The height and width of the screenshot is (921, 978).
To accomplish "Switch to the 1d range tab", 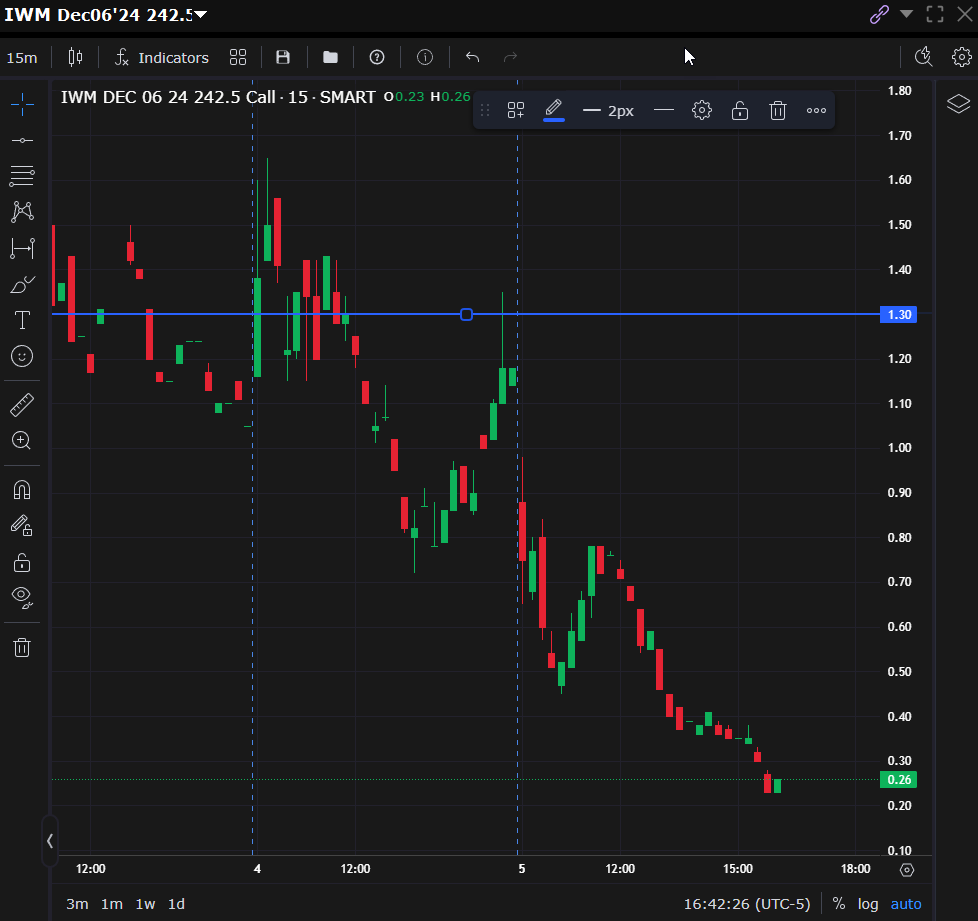I will click(176, 903).
